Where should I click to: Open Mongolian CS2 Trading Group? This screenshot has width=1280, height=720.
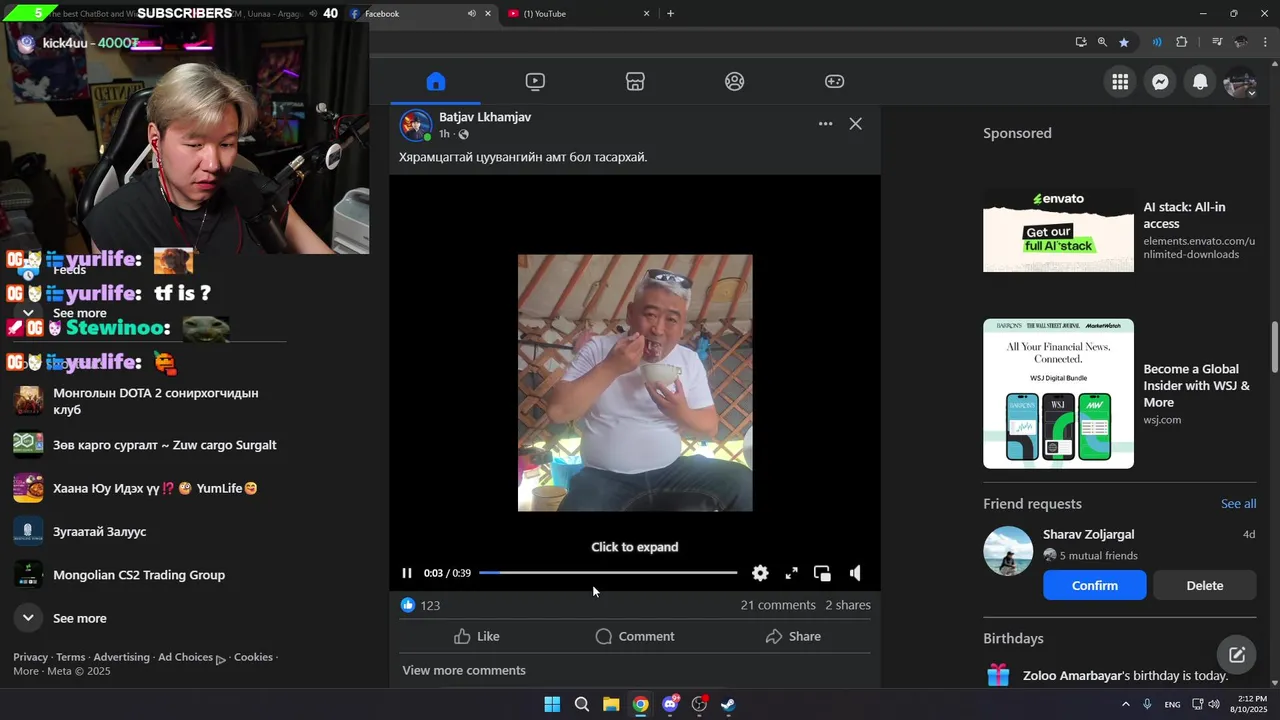coord(150,575)
